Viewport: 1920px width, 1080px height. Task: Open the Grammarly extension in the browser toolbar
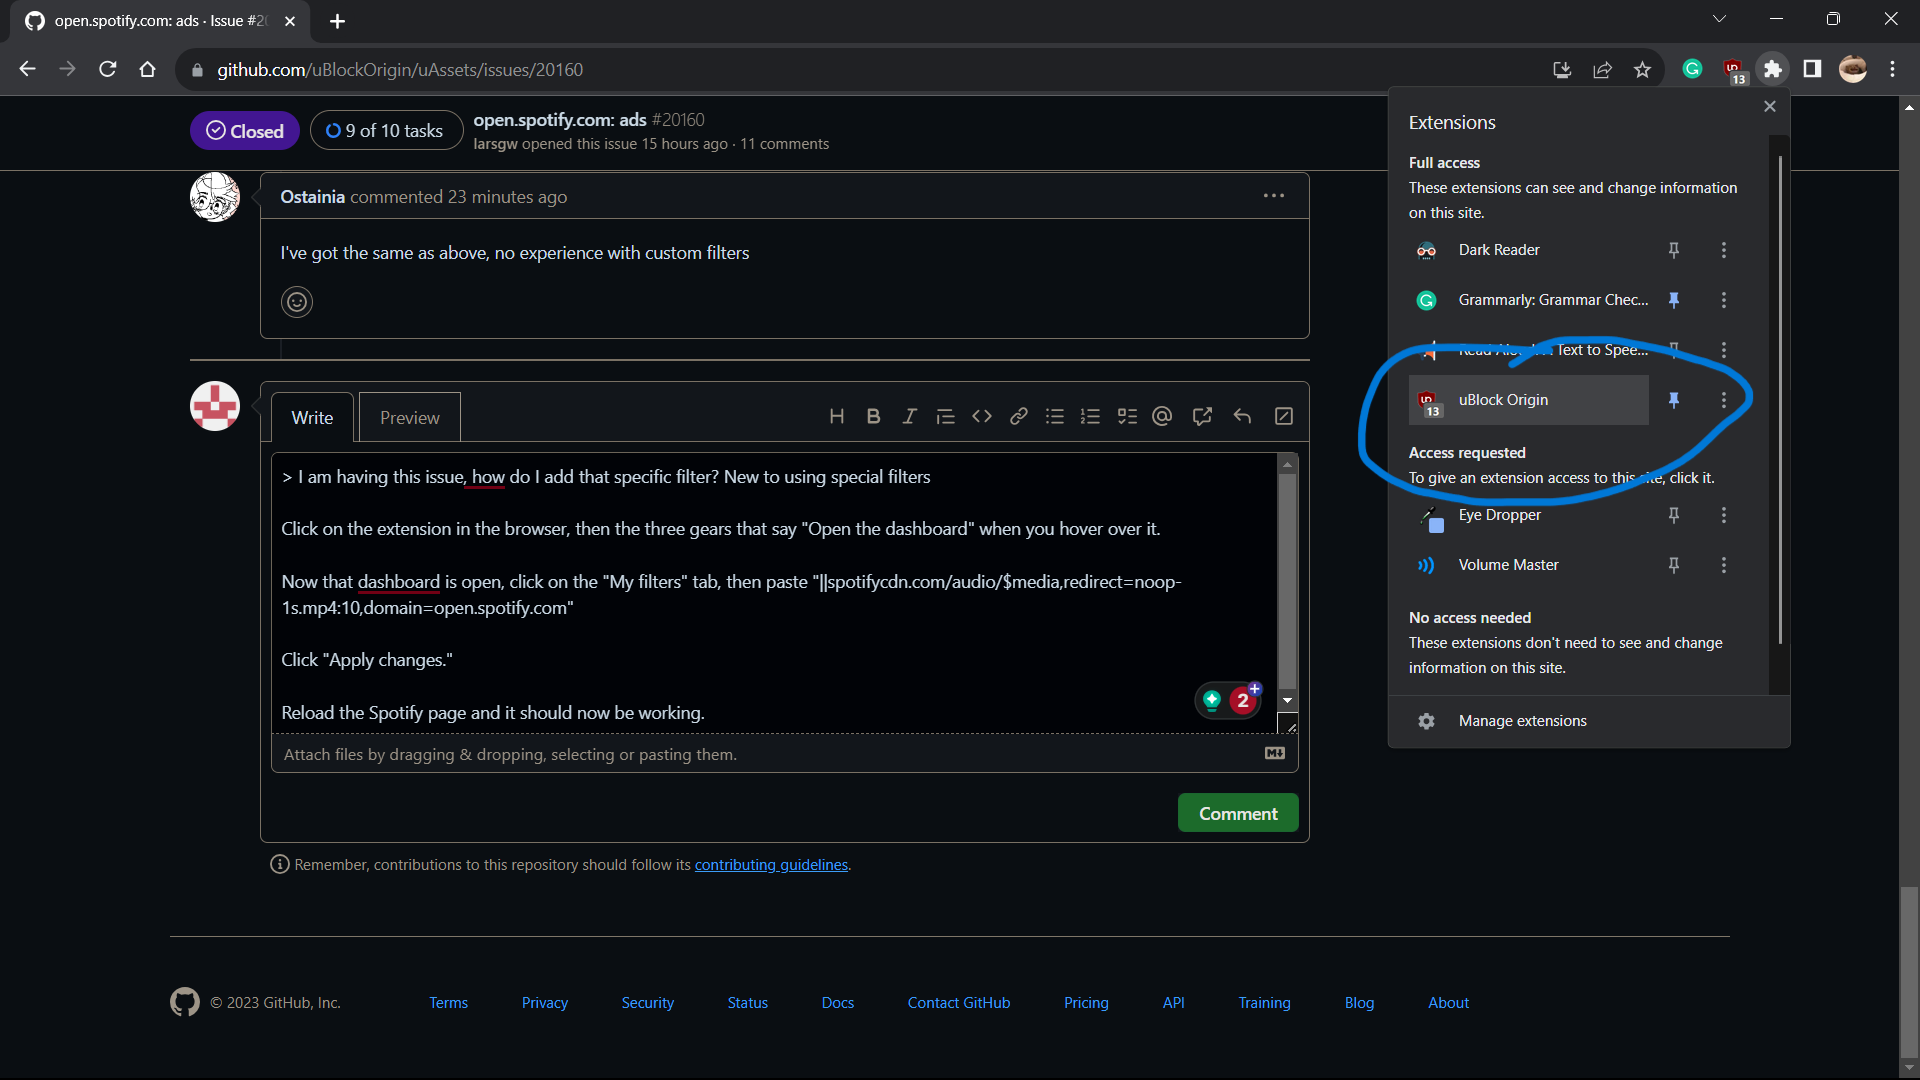tap(1693, 69)
